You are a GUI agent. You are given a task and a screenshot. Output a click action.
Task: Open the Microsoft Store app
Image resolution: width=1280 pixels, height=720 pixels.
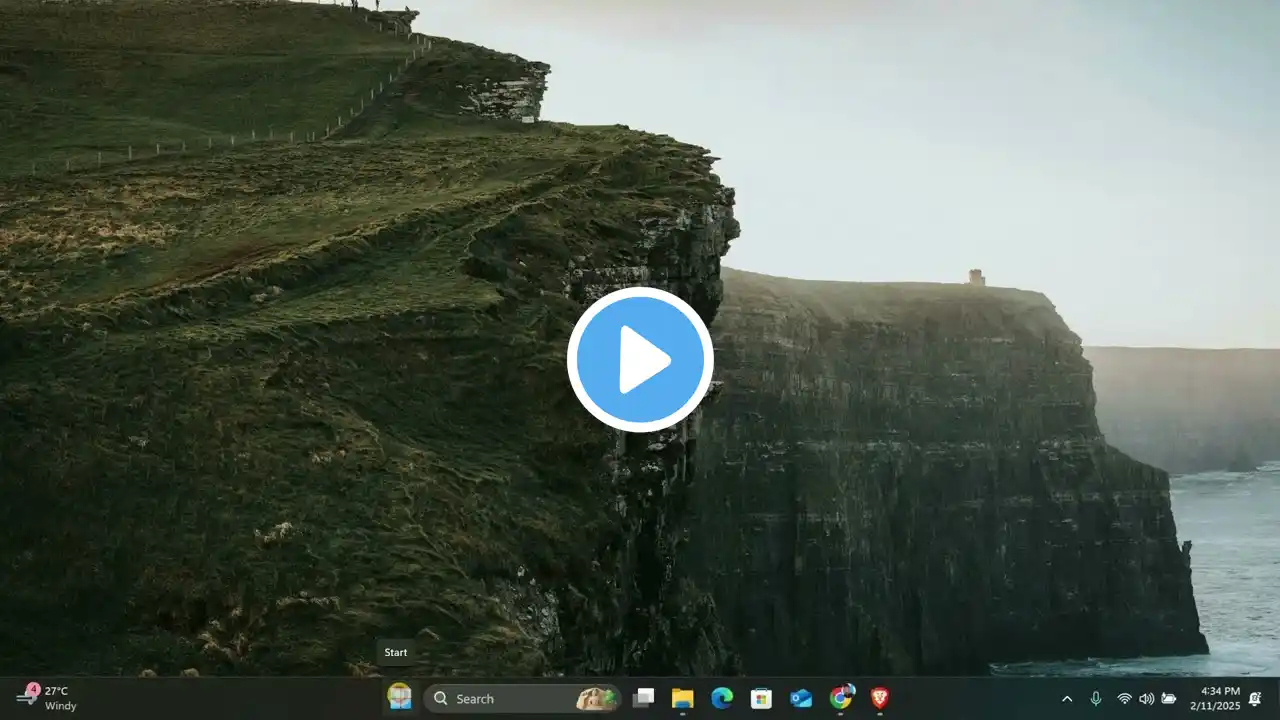pos(761,698)
